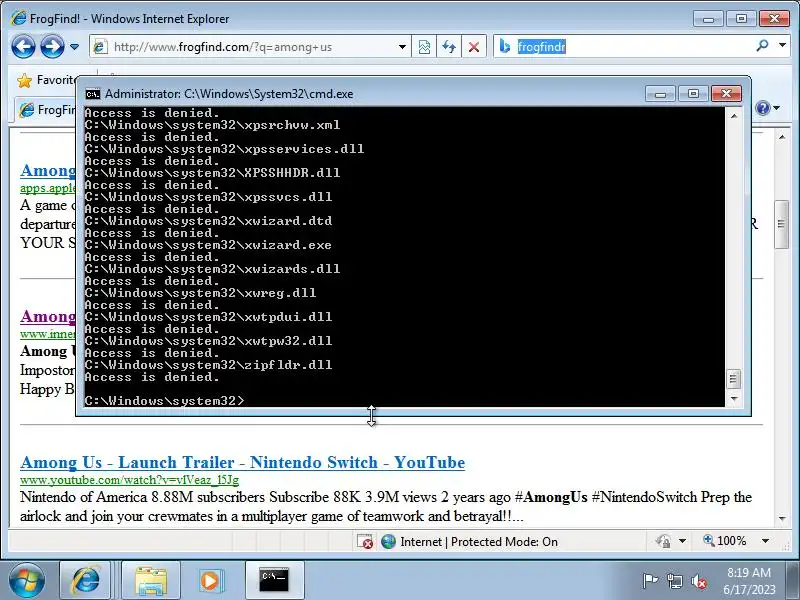This screenshot has width=800, height=600.
Task: Click the zipfldr.dll line in cmd
Action: [208, 365]
